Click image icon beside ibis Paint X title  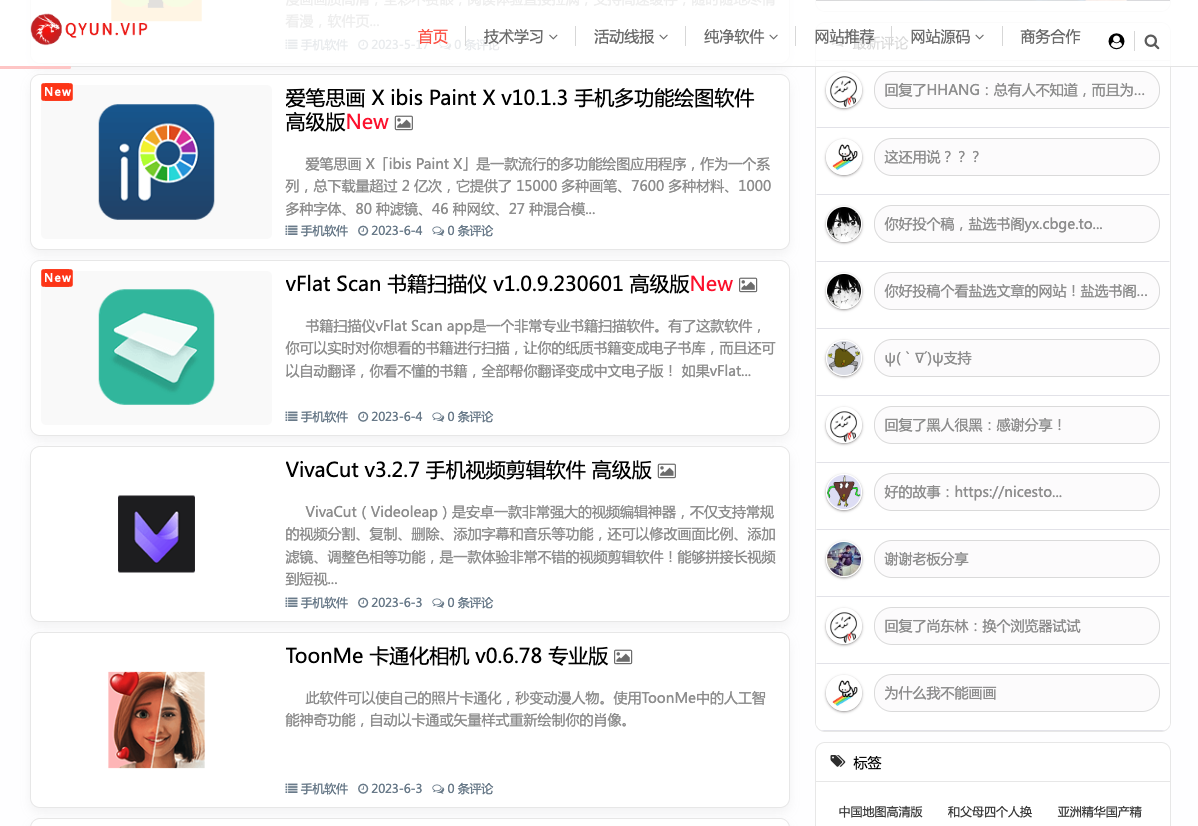tap(404, 123)
